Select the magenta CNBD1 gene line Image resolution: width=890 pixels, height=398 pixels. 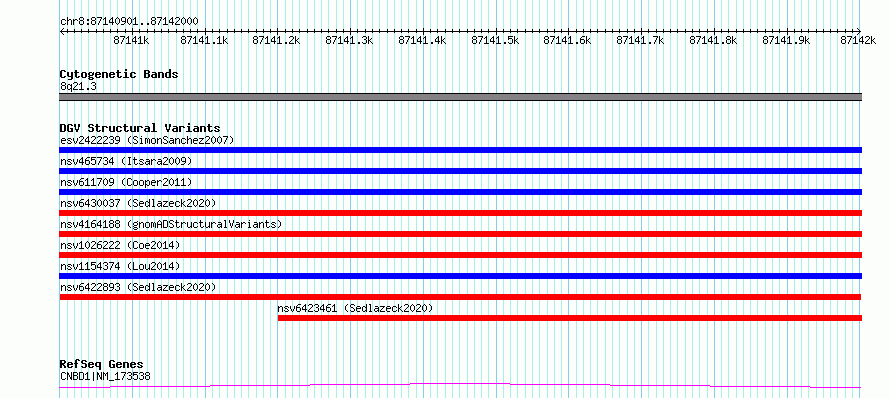460,386
